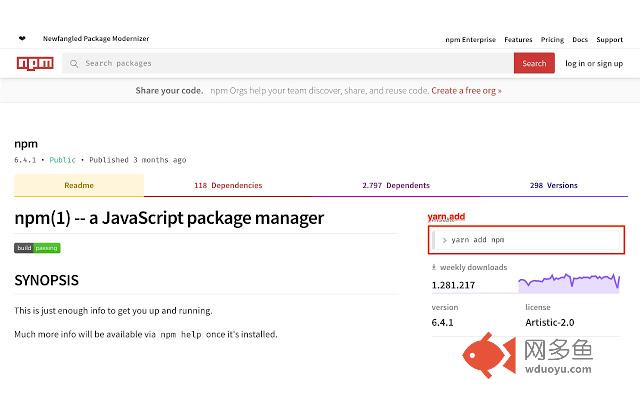Image resolution: width=640 pixels, height=400 pixels.
Task: Click the npm help inline code
Action: 181,334
